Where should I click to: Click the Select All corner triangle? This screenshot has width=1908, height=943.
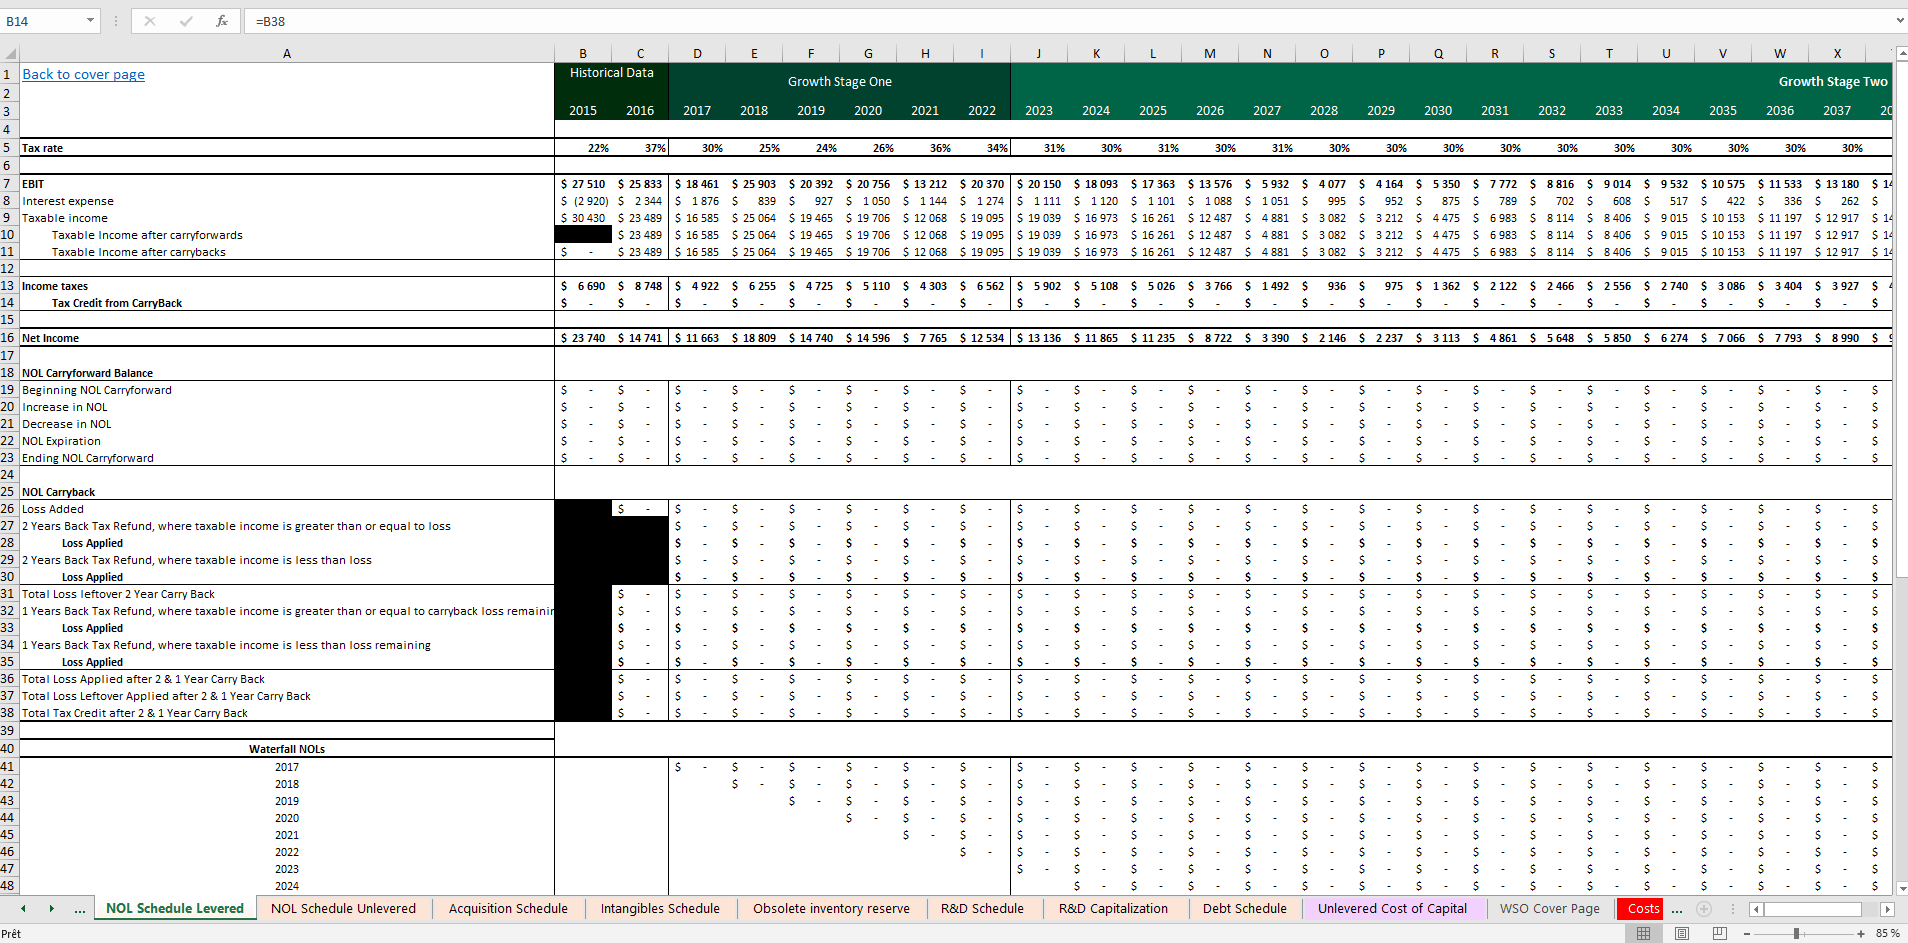pos(10,54)
